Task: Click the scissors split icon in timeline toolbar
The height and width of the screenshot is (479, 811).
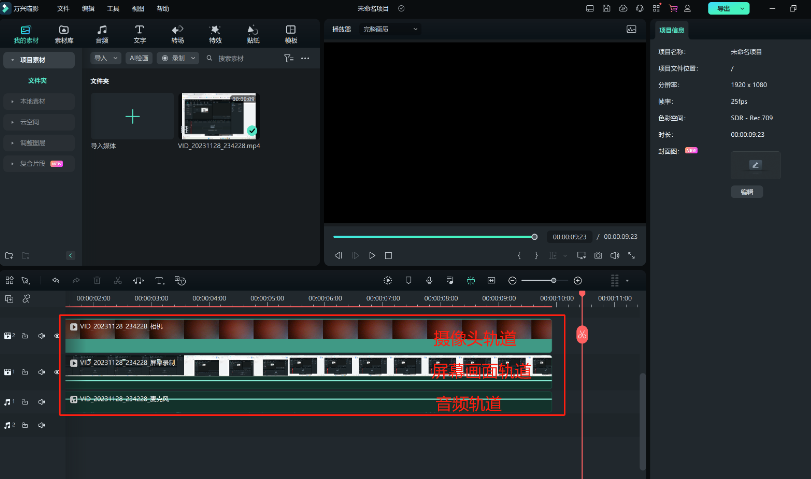Action: 117,281
